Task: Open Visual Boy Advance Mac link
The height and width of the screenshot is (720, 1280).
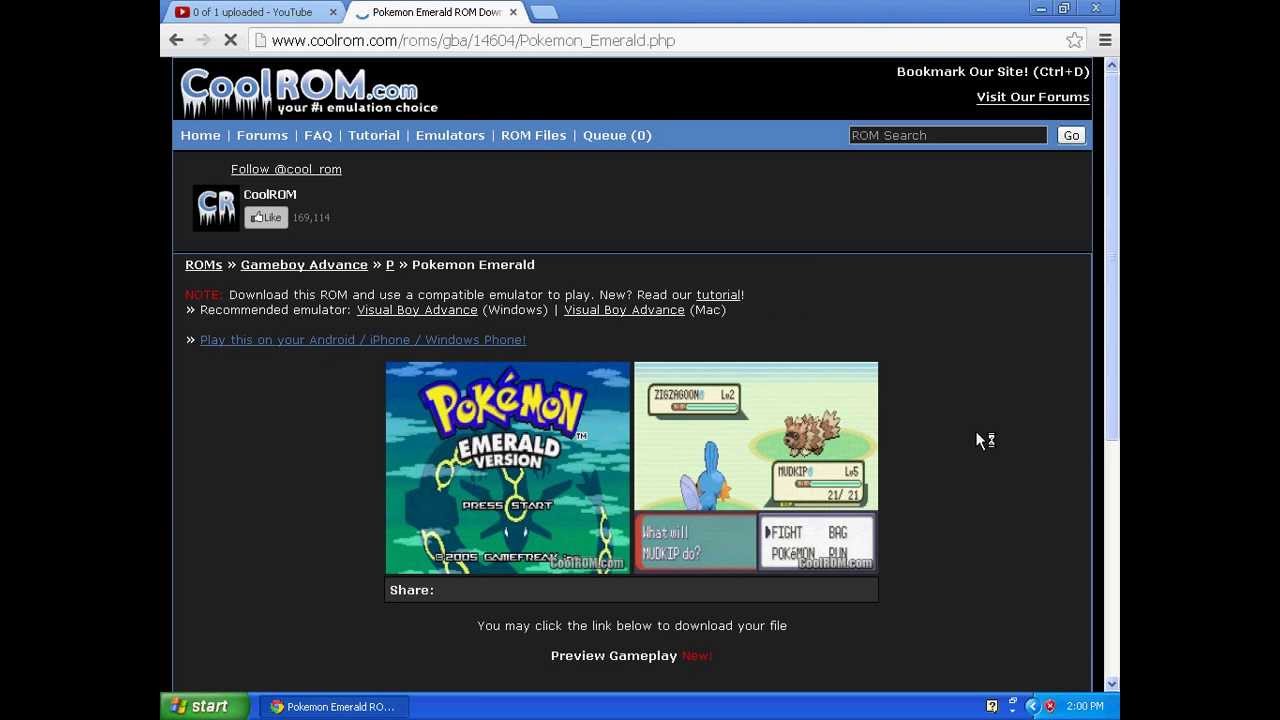Action: click(624, 310)
